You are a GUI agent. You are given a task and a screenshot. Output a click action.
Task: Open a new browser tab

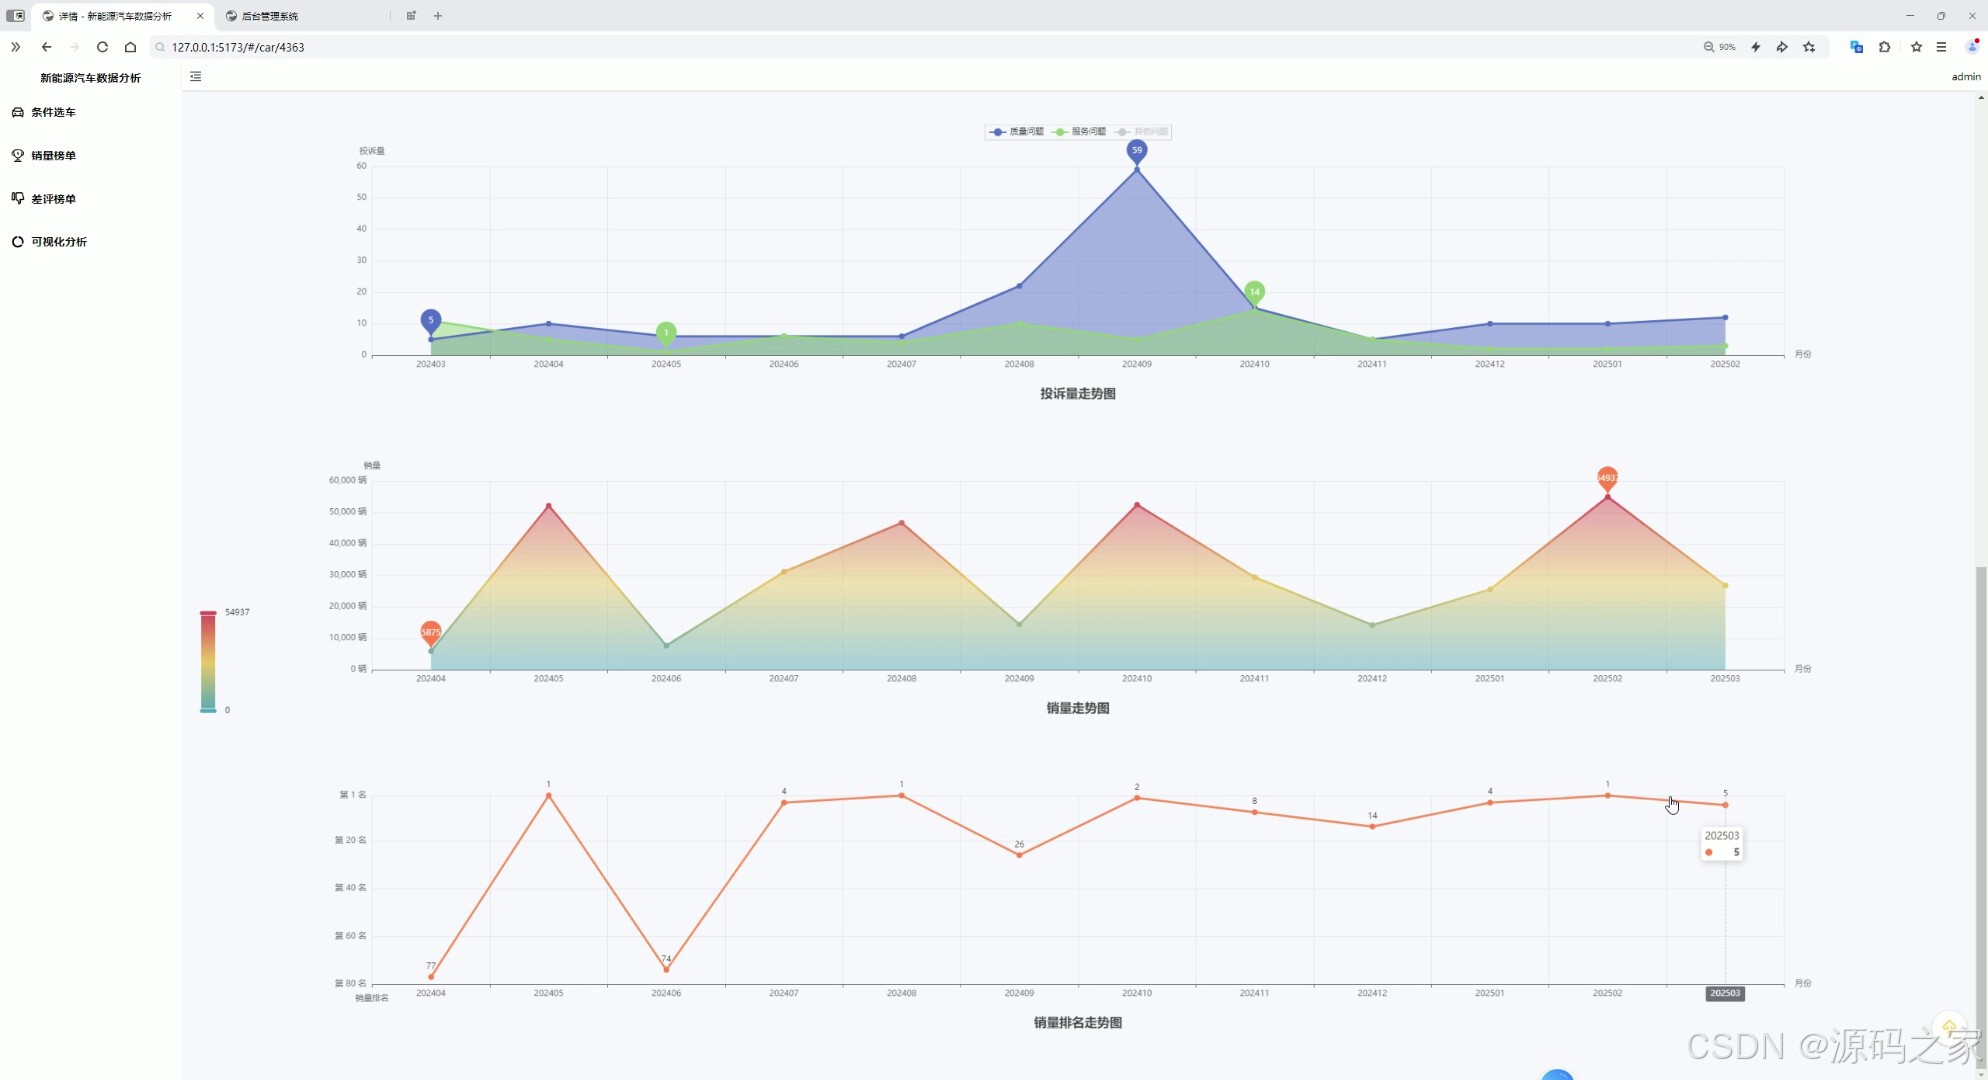point(438,16)
